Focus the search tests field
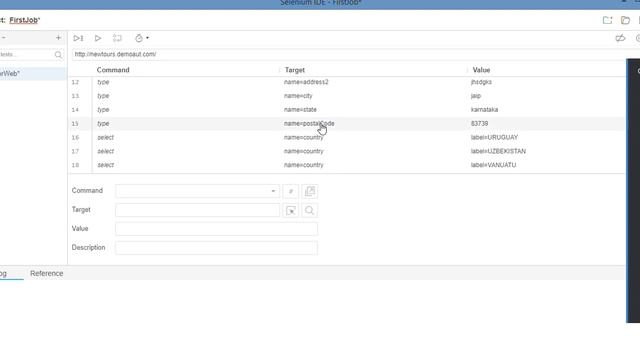Viewport: 640px width, 360px height. (x=27, y=54)
